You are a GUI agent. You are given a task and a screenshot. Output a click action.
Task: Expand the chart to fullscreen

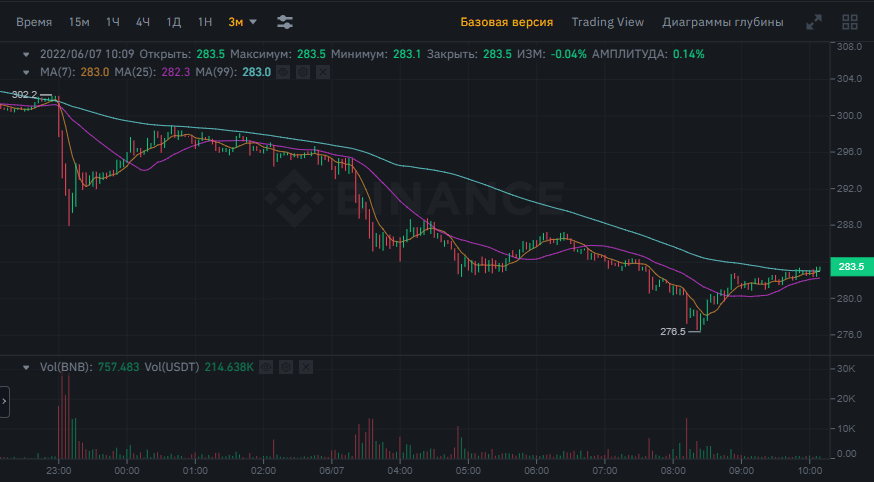click(x=815, y=21)
